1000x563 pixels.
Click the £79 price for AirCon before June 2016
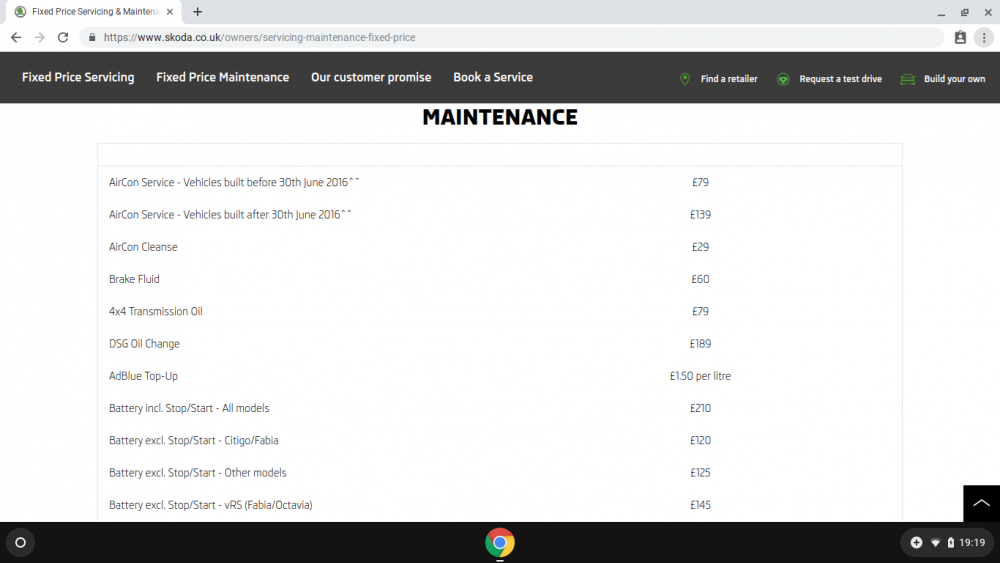700,182
